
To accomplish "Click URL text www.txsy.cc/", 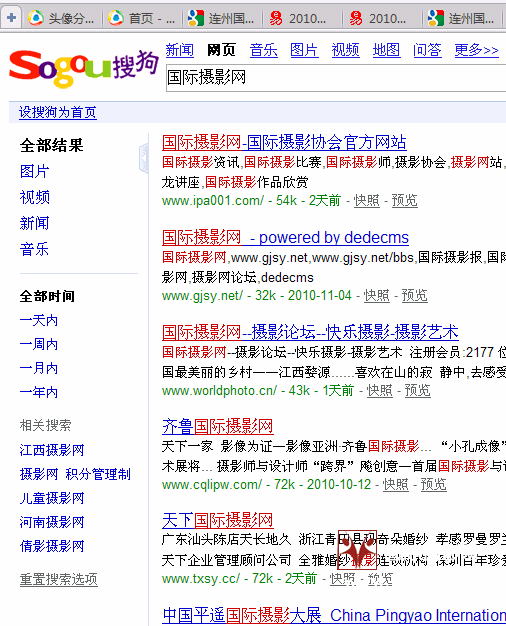I will point(201,578).
